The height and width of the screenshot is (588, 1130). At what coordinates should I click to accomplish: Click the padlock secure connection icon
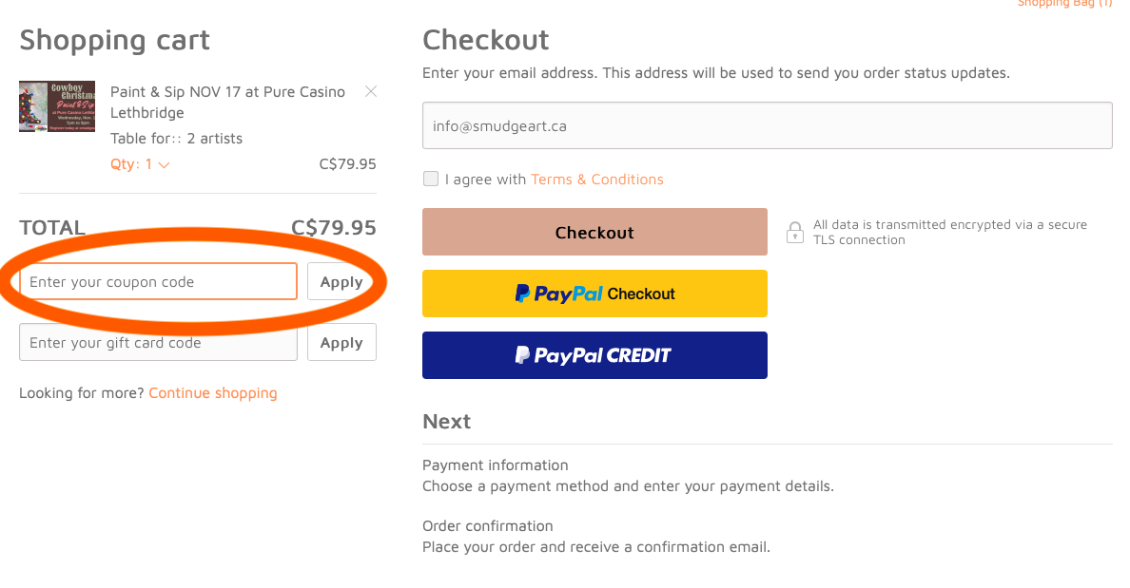pos(794,232)
